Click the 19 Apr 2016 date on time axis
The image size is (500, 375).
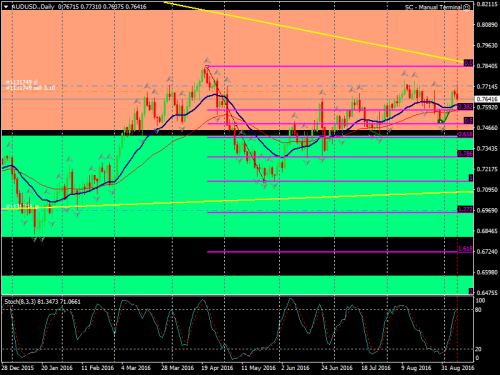[217, 368]
